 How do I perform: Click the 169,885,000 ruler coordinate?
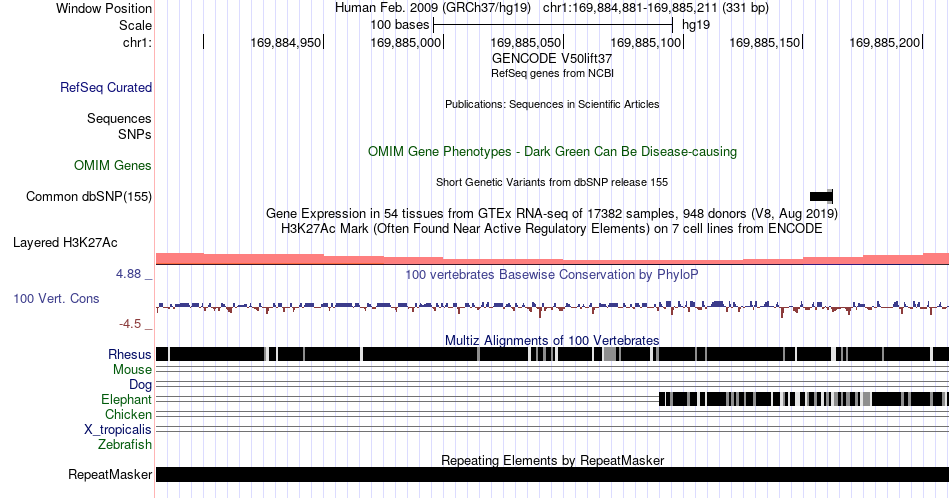pos(405,42)
